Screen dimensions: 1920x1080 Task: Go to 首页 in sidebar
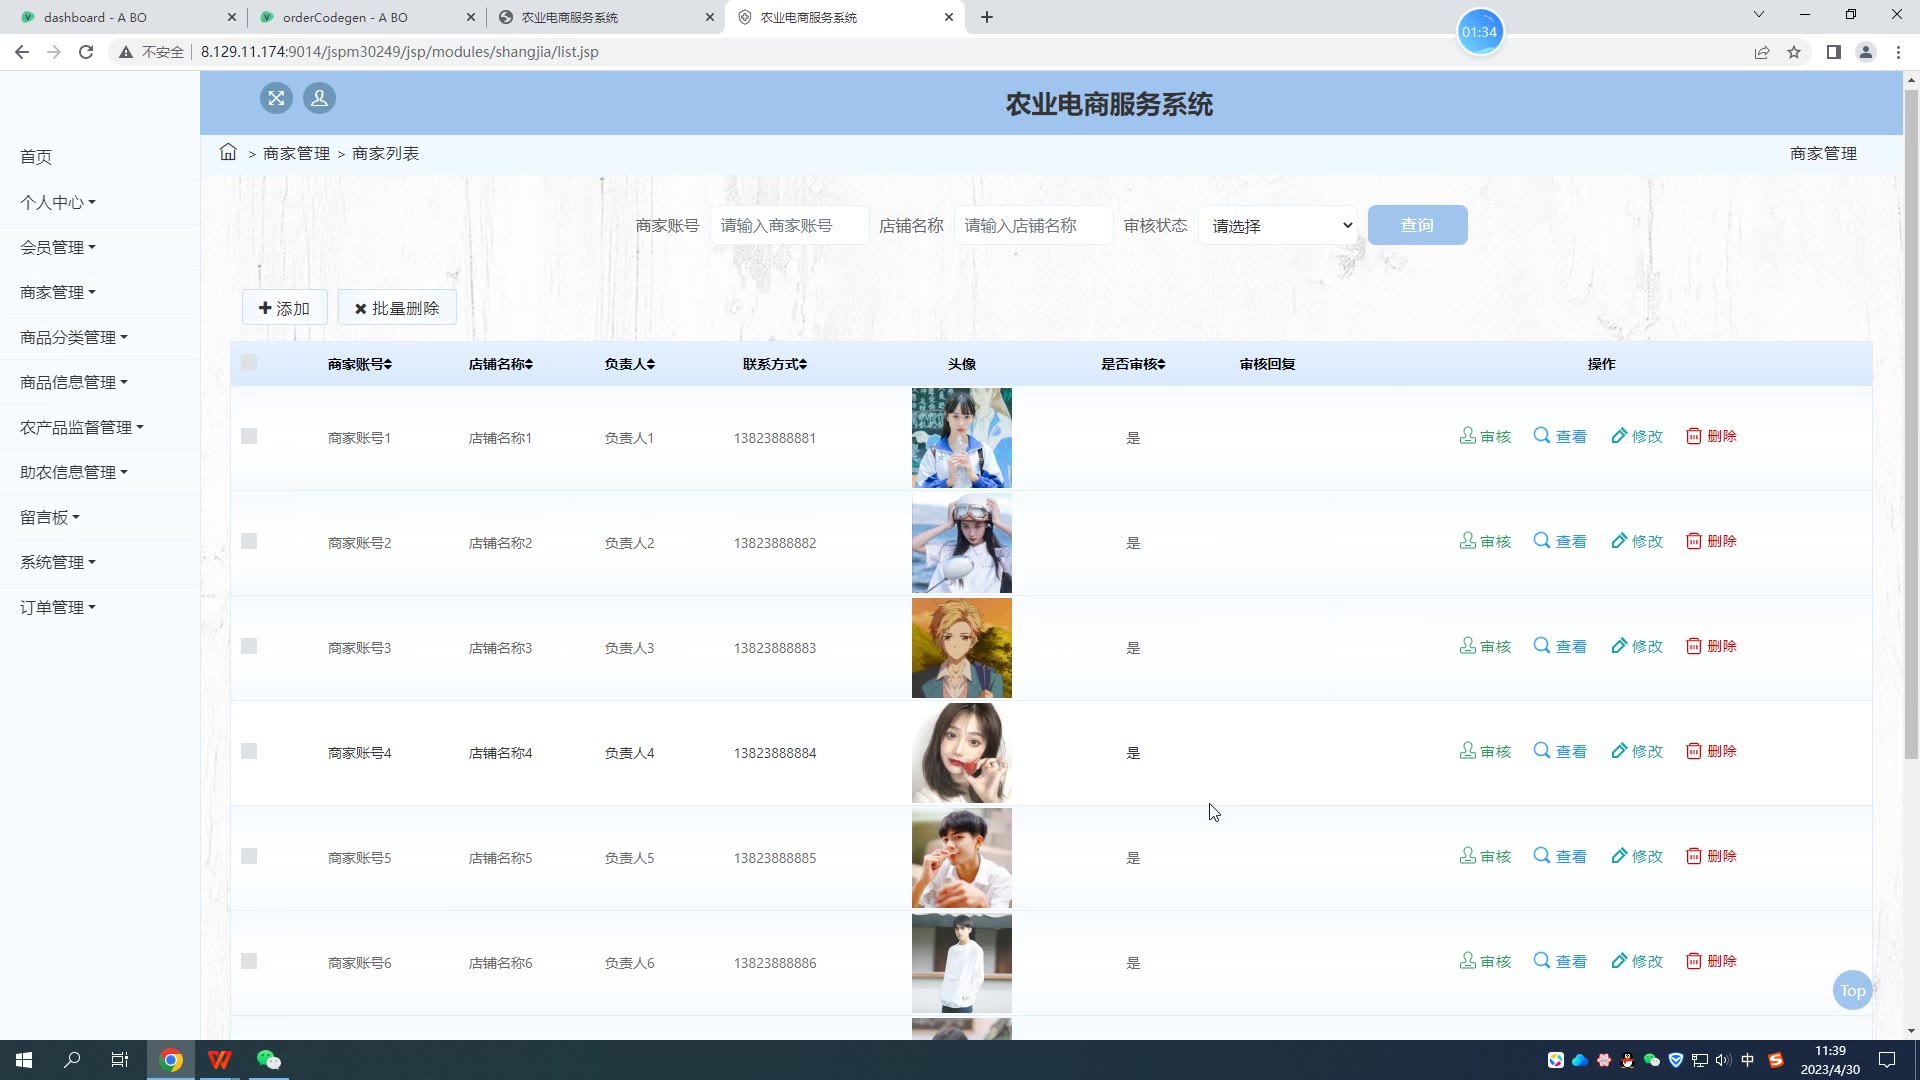pyautogui.click(x=36, y=157)
